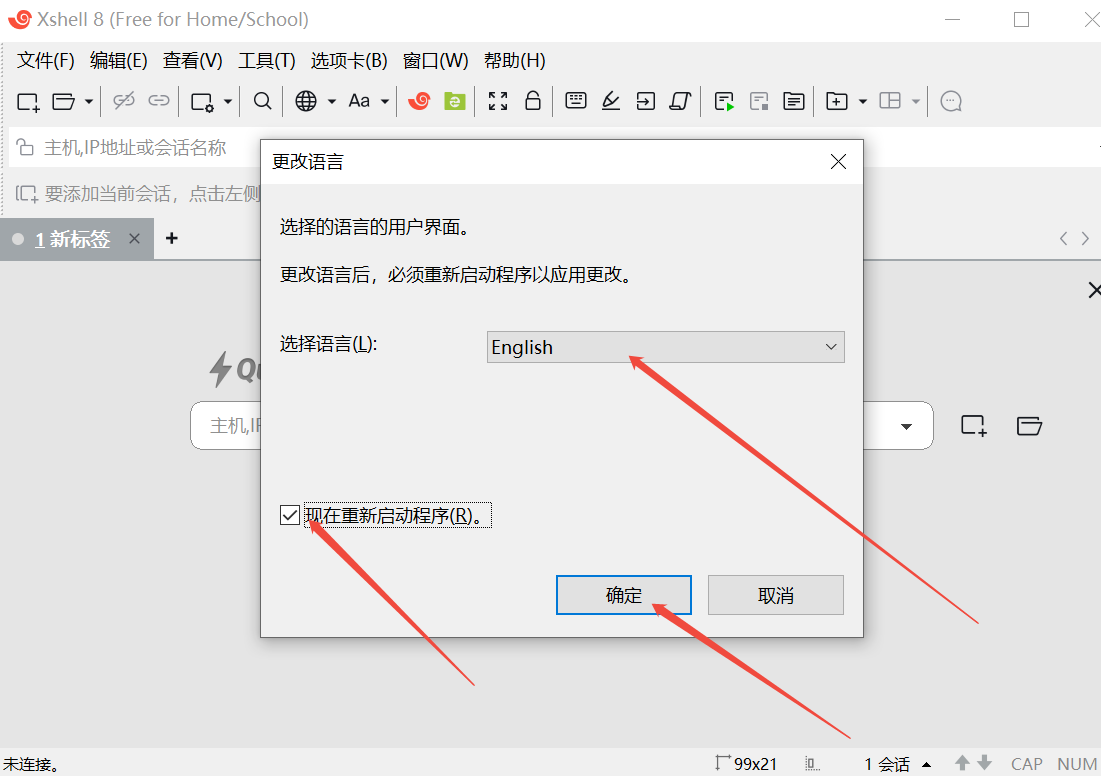The width and height of the screenshot is (1101, 776).
Task: Click the padlock lock-screen icon
Action: pos(533,101)
